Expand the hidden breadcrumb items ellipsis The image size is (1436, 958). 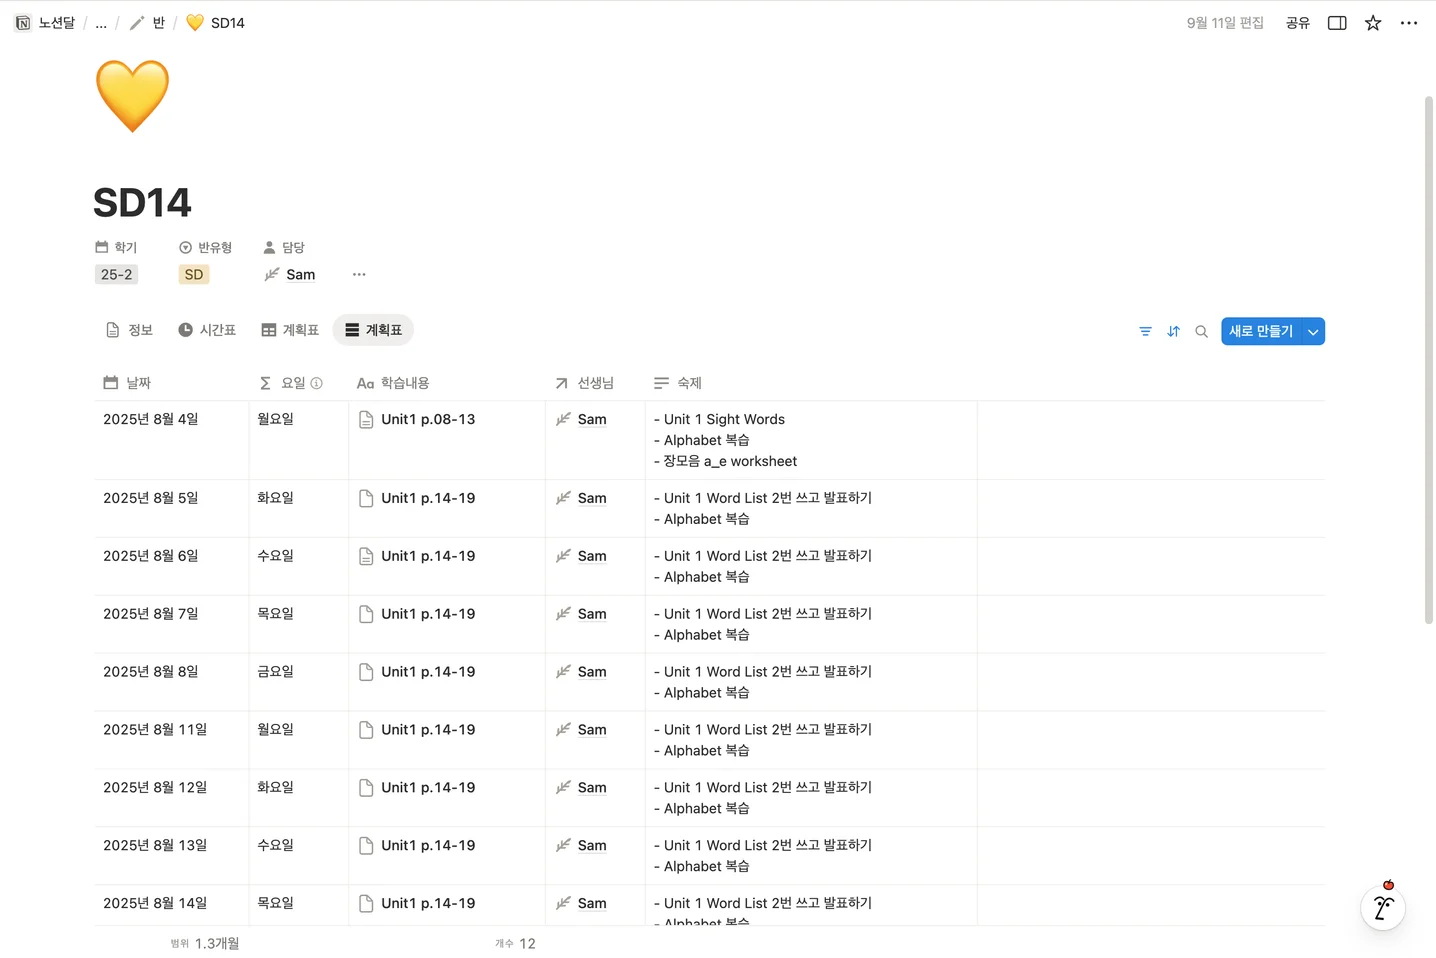point(100,22)
